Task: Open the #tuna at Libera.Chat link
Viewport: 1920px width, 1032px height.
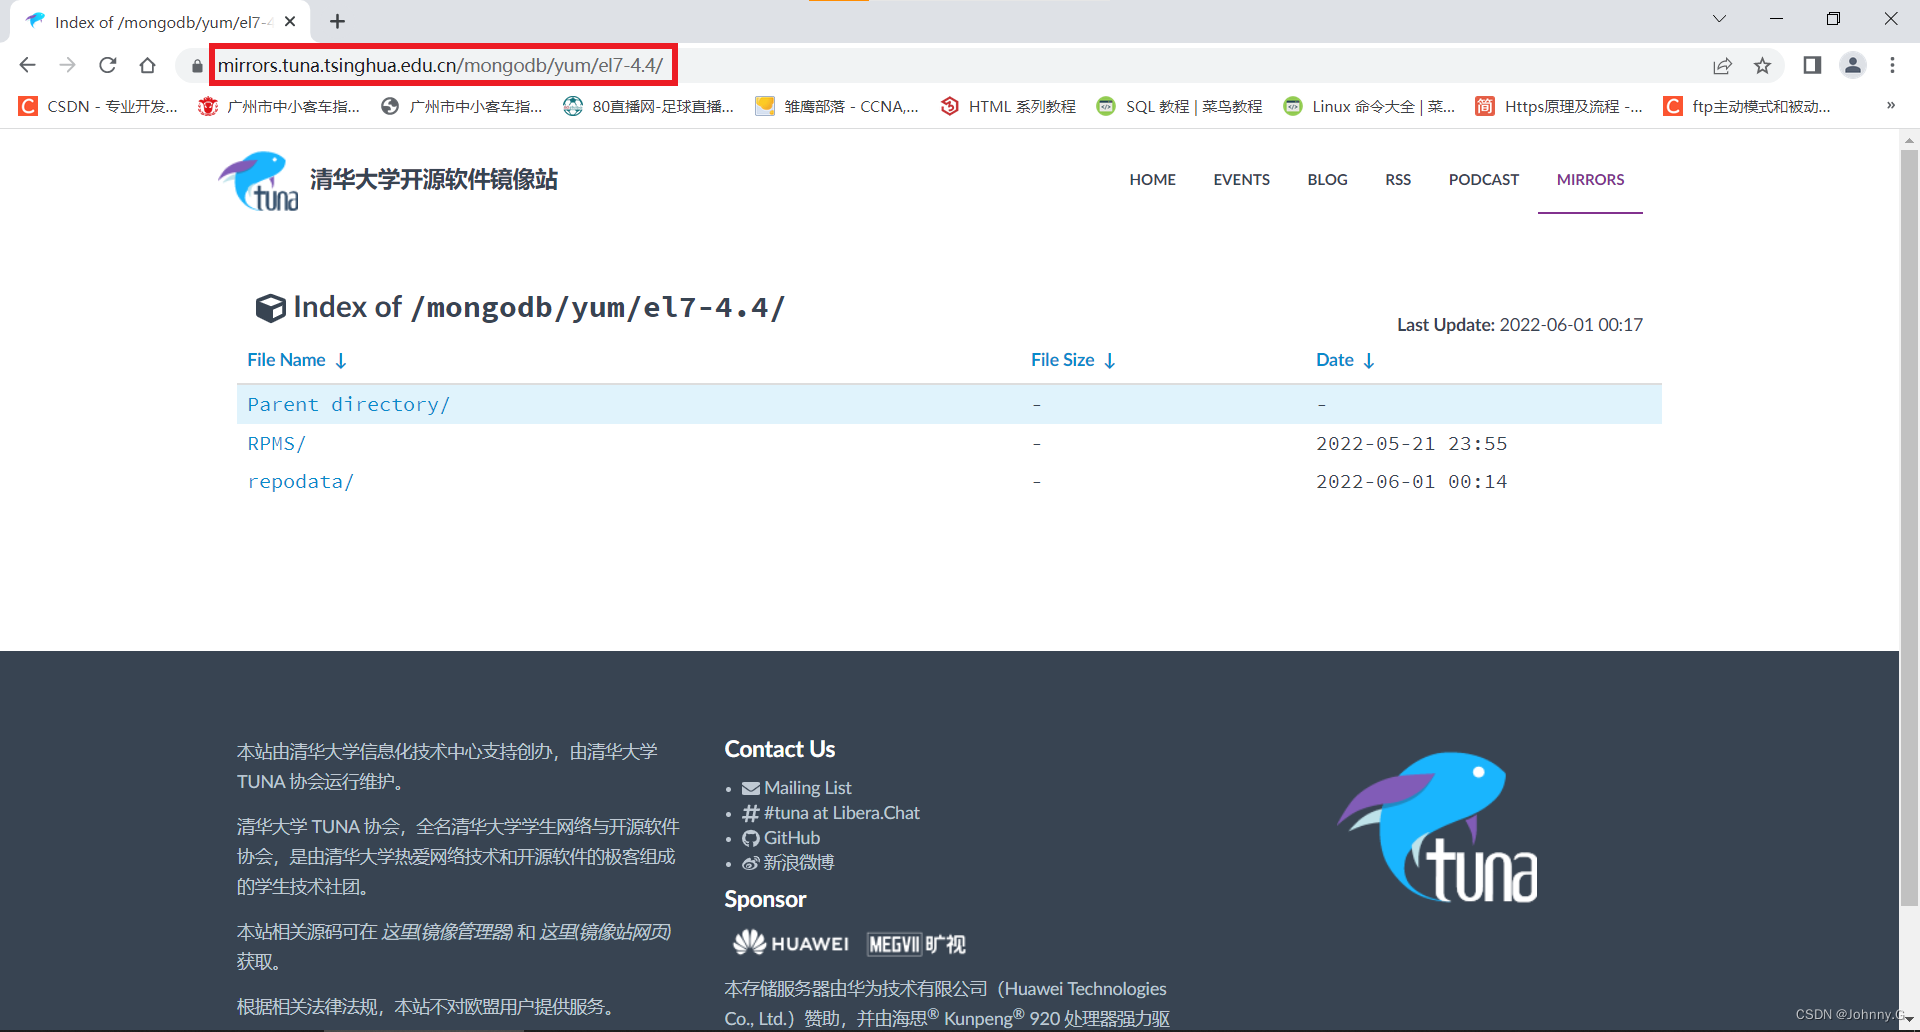Action: tap(831, 813)
